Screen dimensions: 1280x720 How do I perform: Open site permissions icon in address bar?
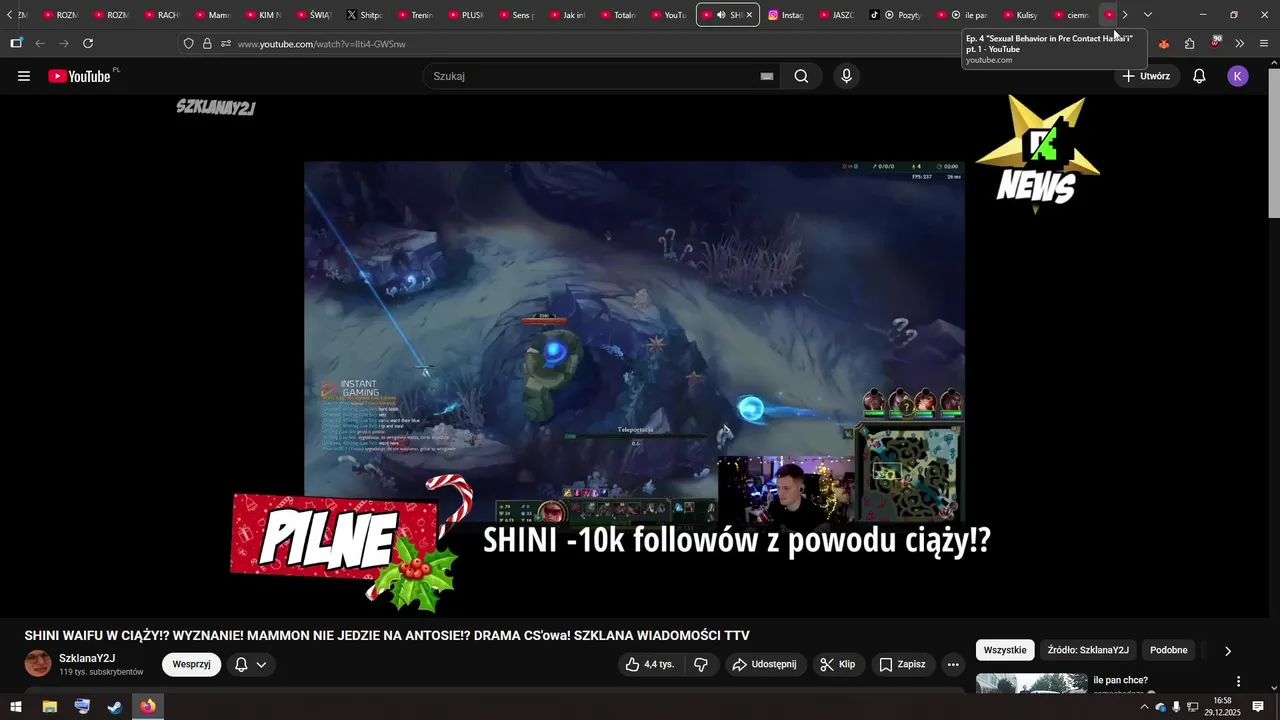point(226,44)
